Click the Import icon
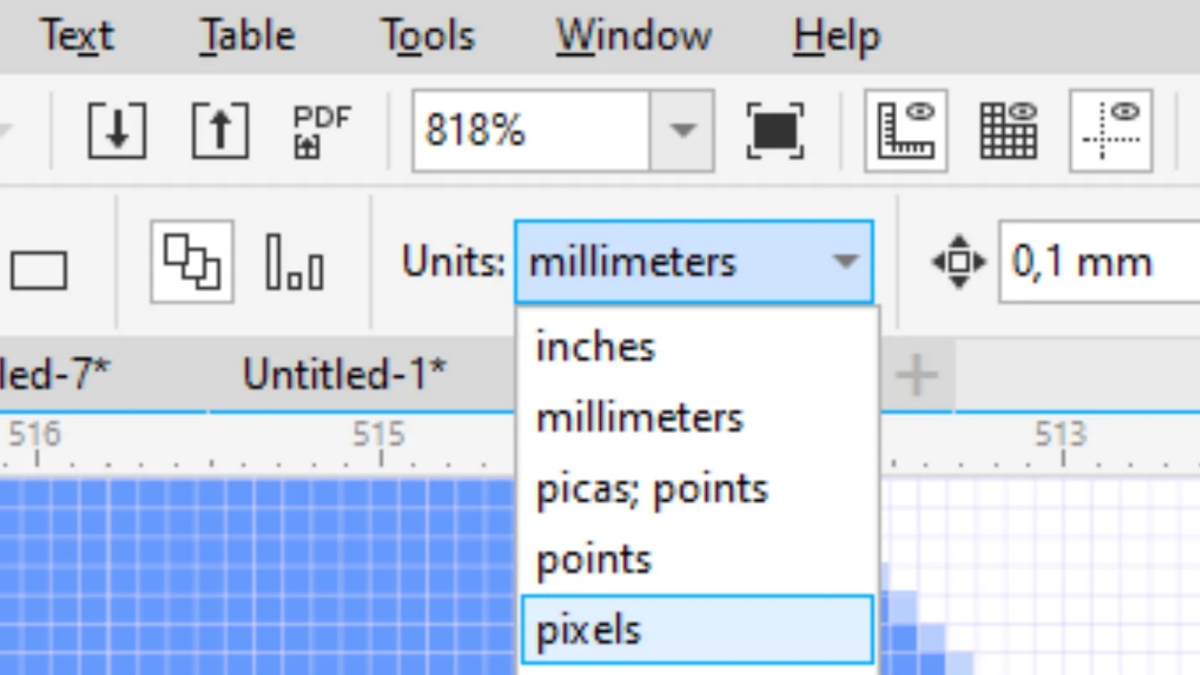The image size is (1200, 675). pos(117,131)
